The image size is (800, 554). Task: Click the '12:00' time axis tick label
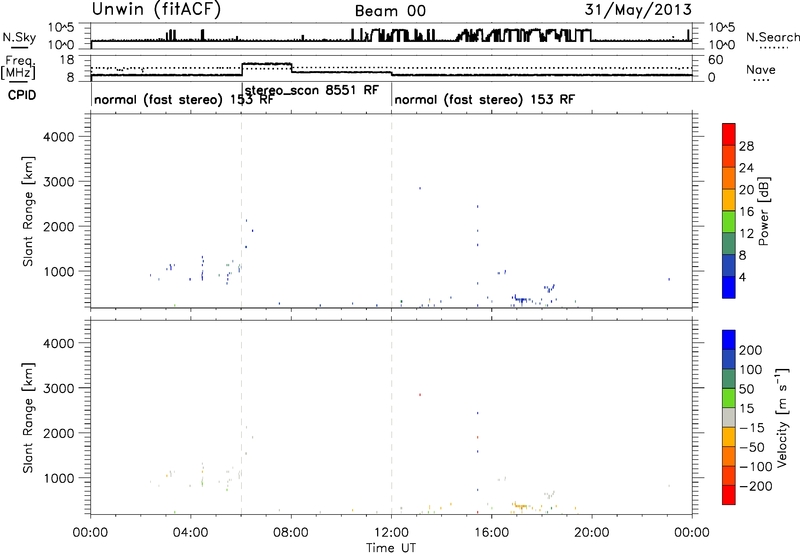[391, 533]
